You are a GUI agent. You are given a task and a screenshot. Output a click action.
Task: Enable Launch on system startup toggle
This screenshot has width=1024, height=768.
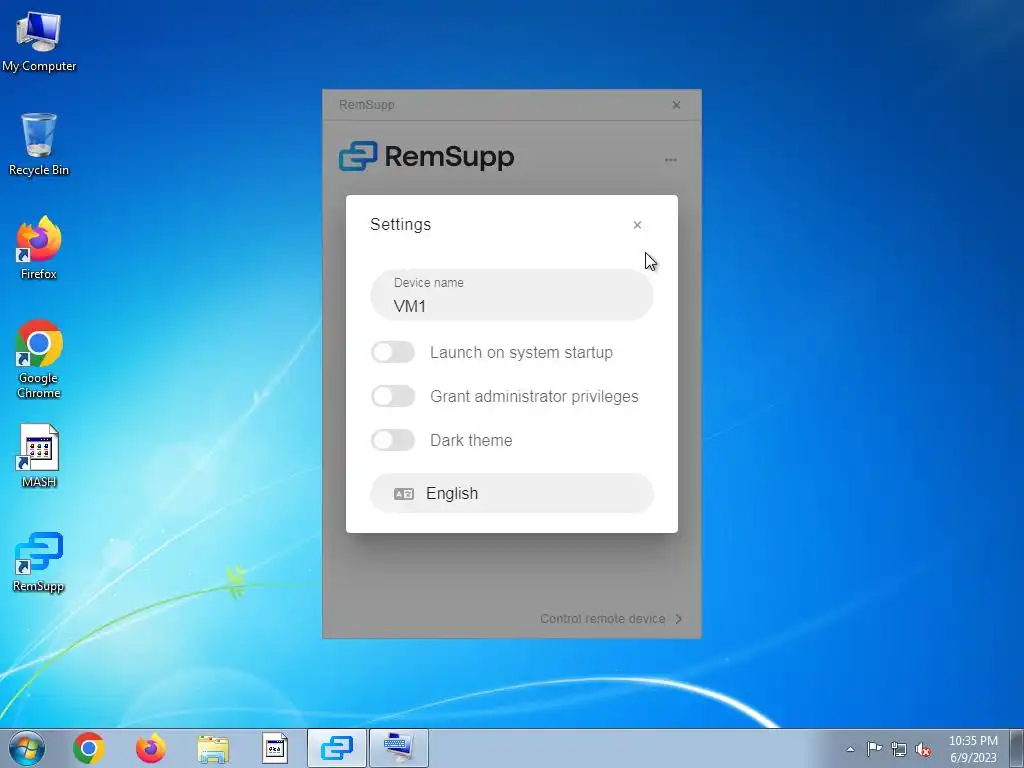point(393,352)
